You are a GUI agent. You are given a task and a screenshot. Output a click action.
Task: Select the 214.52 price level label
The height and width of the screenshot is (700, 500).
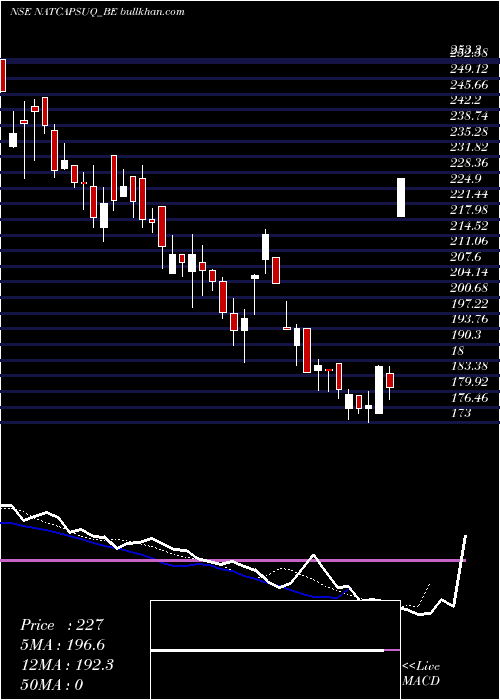[x=469, y=225]
